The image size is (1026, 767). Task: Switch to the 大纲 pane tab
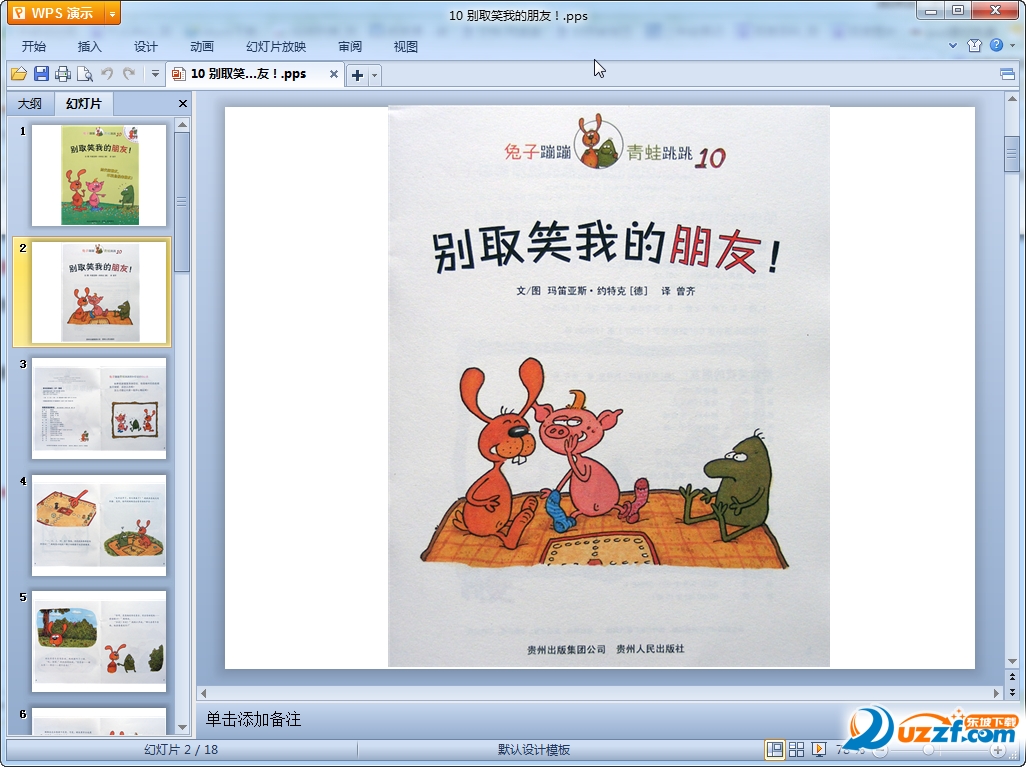tap(29, 103)
